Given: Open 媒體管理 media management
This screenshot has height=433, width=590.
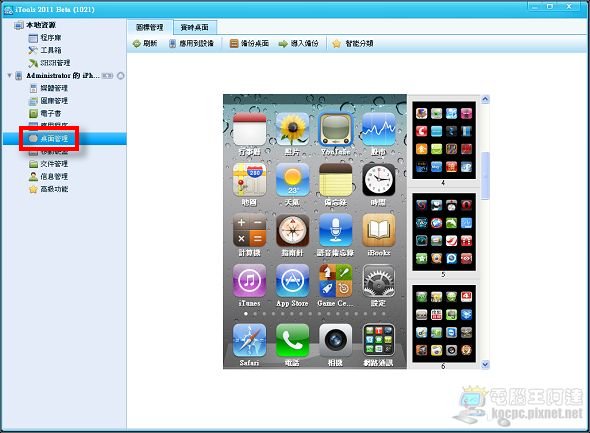Looking at the screenshot, I should click(x=49, y=88).
